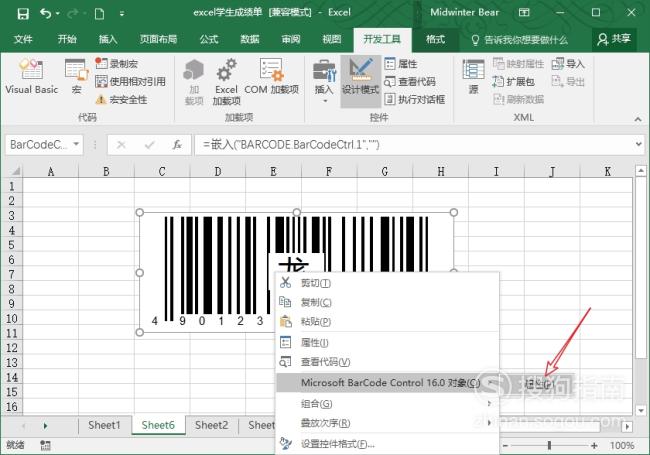This screenshot has width=650, height=455.
Task: Switch to the Insert (插入) ribbon tab
Action: (x=108, y=39)
